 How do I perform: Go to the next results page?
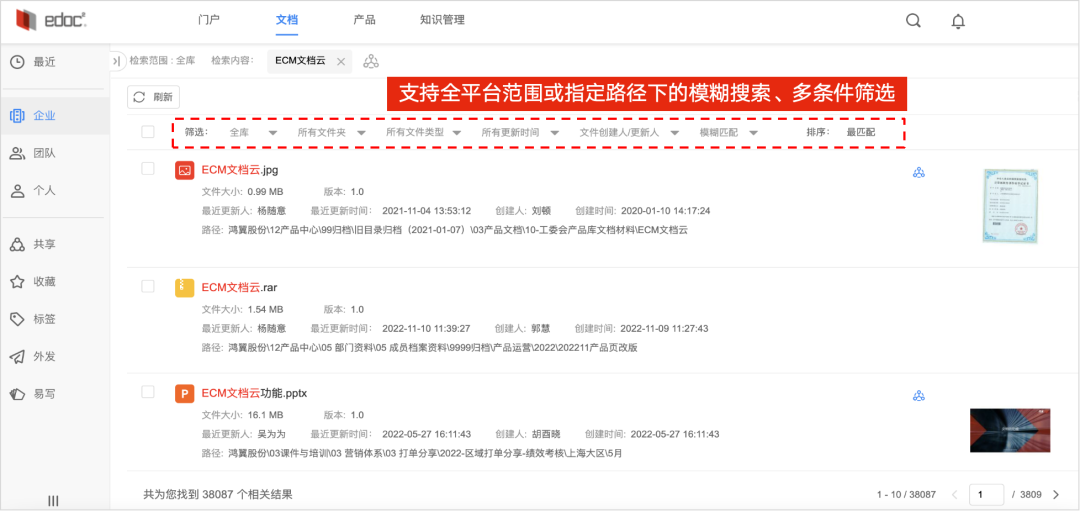1056,494
